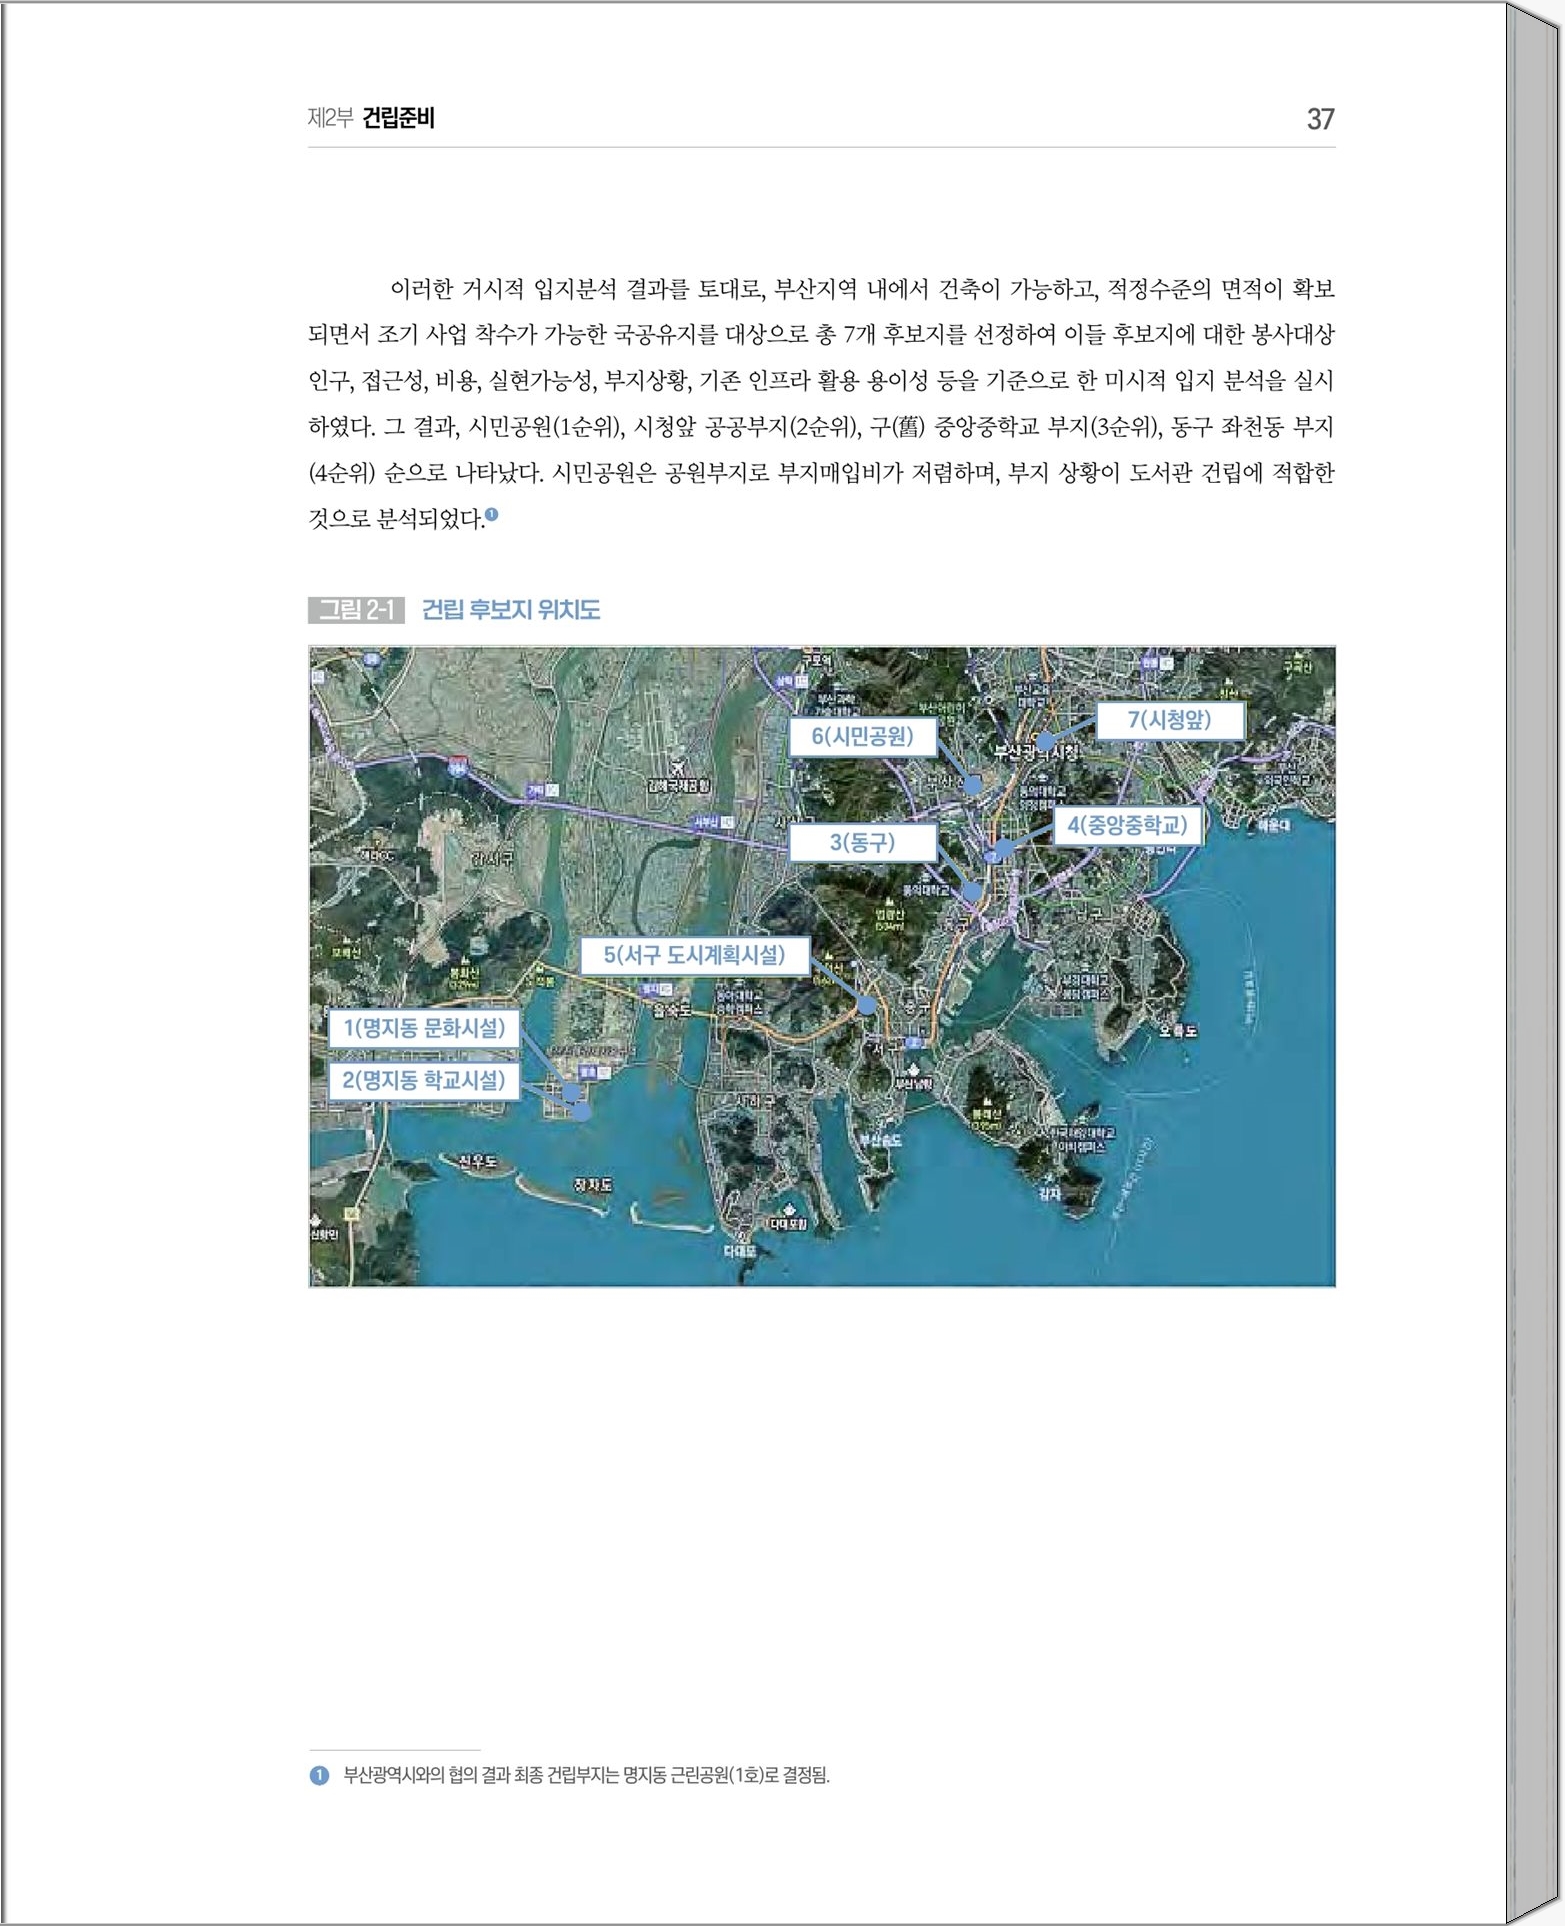1565x1926 pixels.
Task: Click the map label 6(시민공원)
Action: point(862,737)
